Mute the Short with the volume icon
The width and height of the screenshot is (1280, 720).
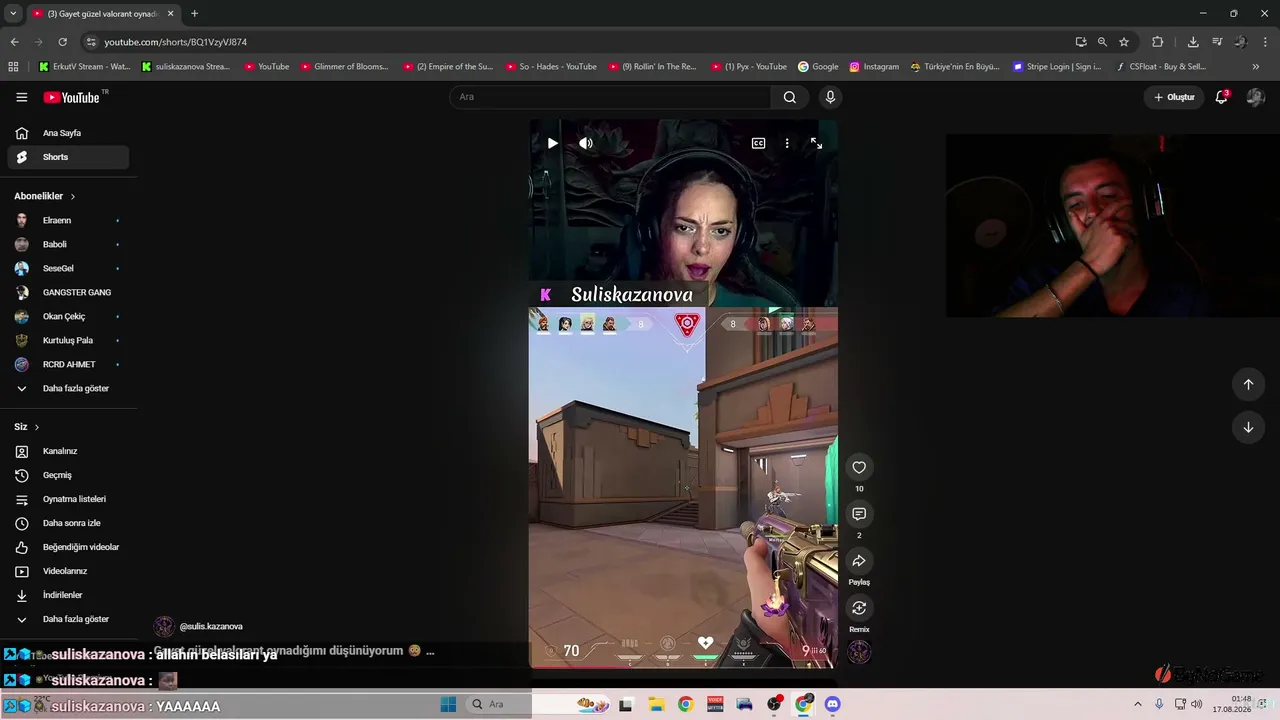586,143
